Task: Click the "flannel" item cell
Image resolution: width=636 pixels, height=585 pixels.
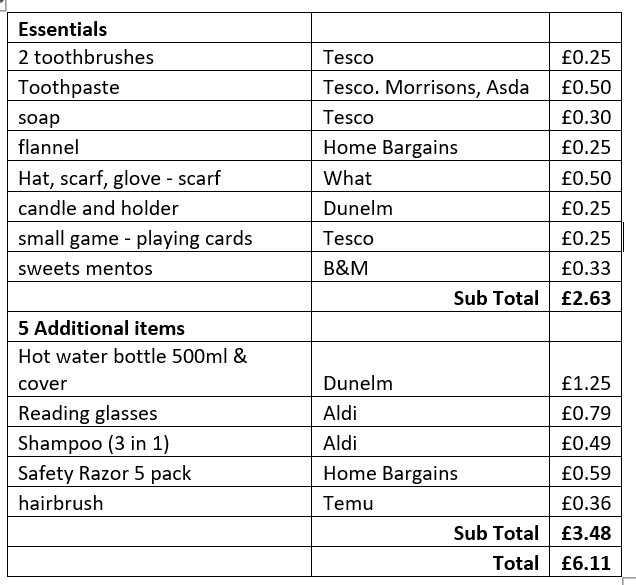Action: tap(48, 147)
